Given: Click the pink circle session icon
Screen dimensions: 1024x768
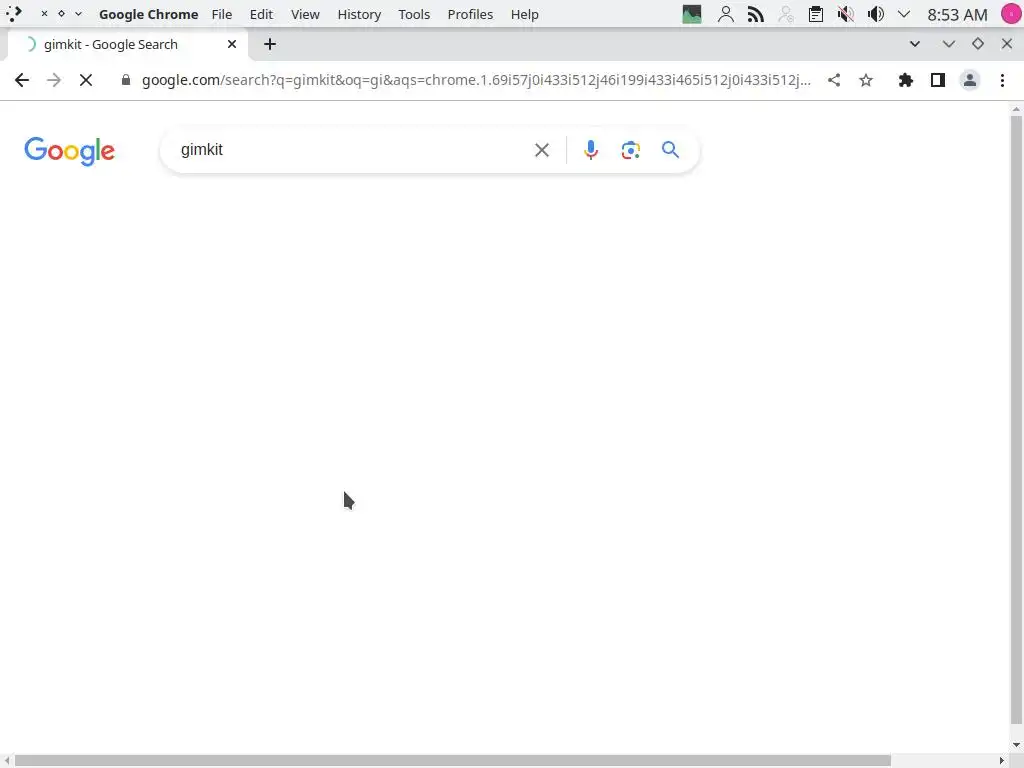Looking at the screenshot, I should (x=1011, y=14).
